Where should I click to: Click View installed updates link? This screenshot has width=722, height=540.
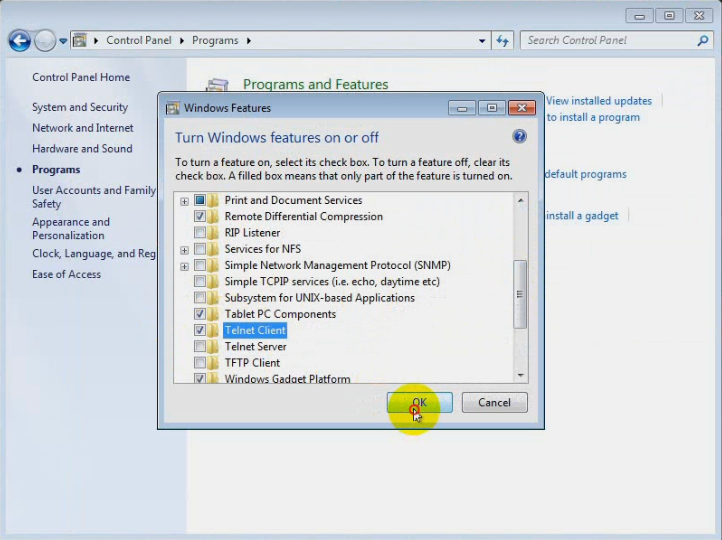coord(599,101)
